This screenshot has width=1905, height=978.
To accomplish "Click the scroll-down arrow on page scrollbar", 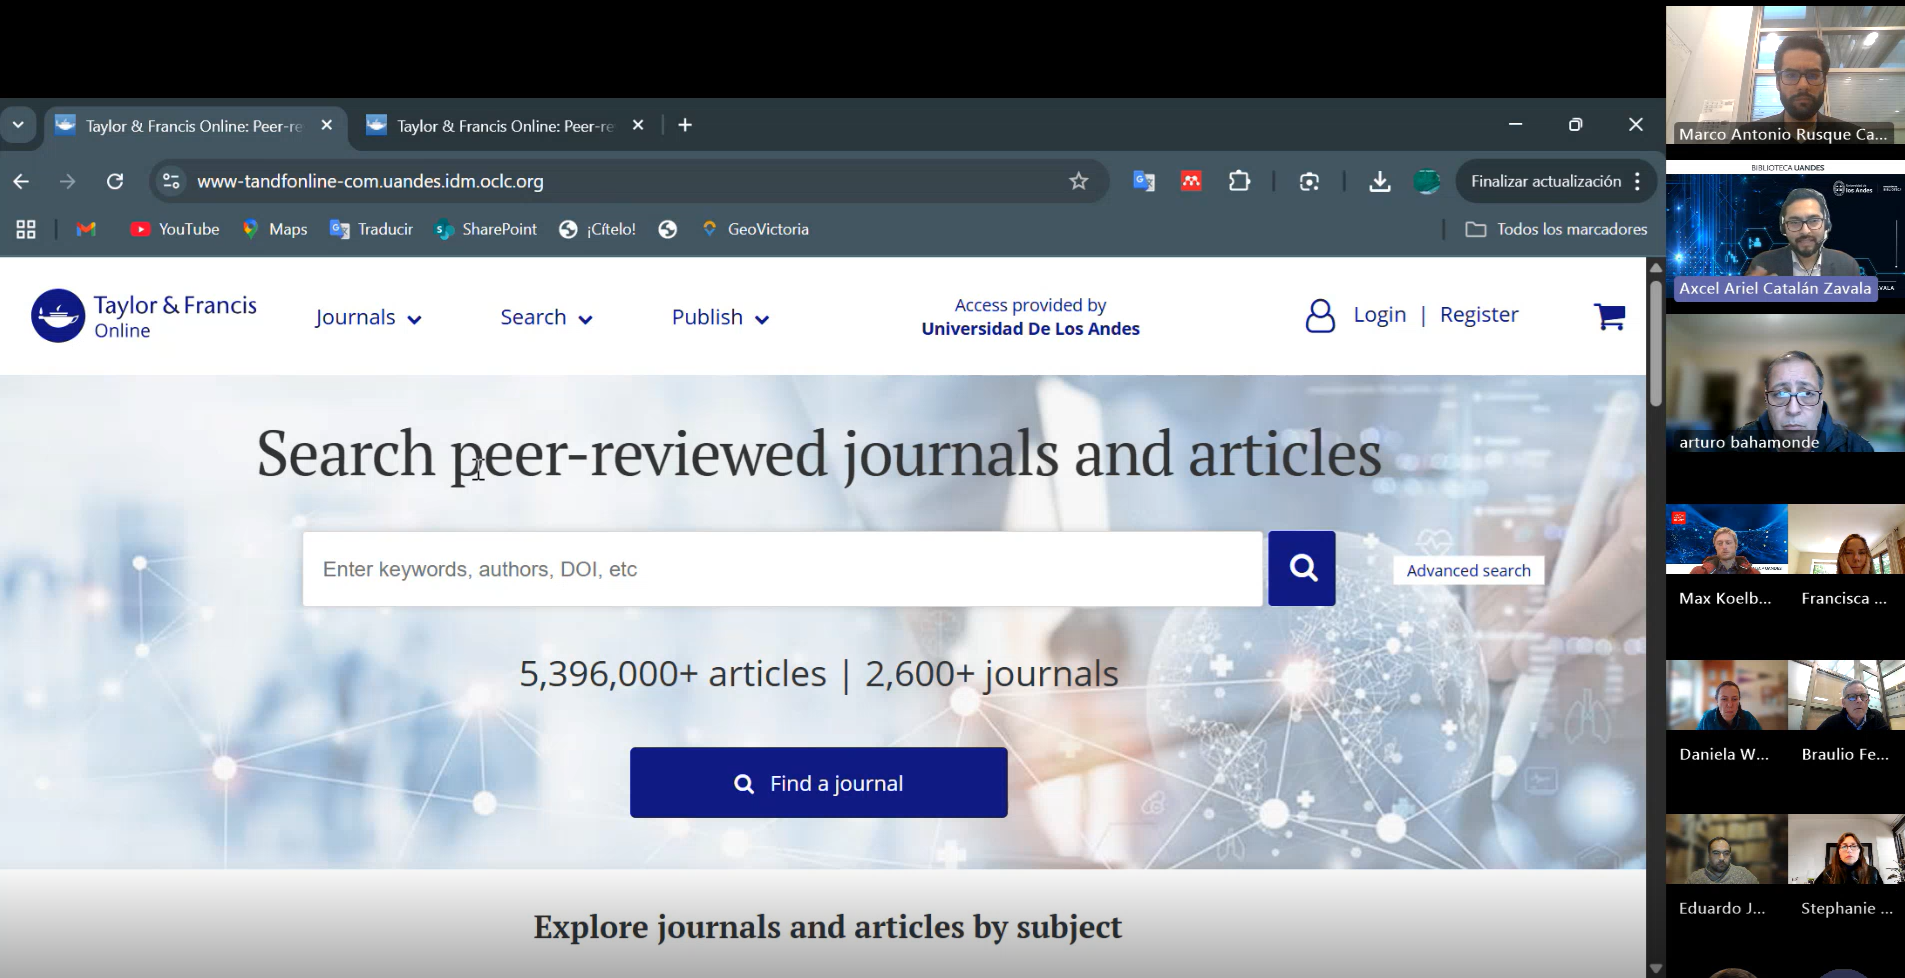I will 1655,968.
